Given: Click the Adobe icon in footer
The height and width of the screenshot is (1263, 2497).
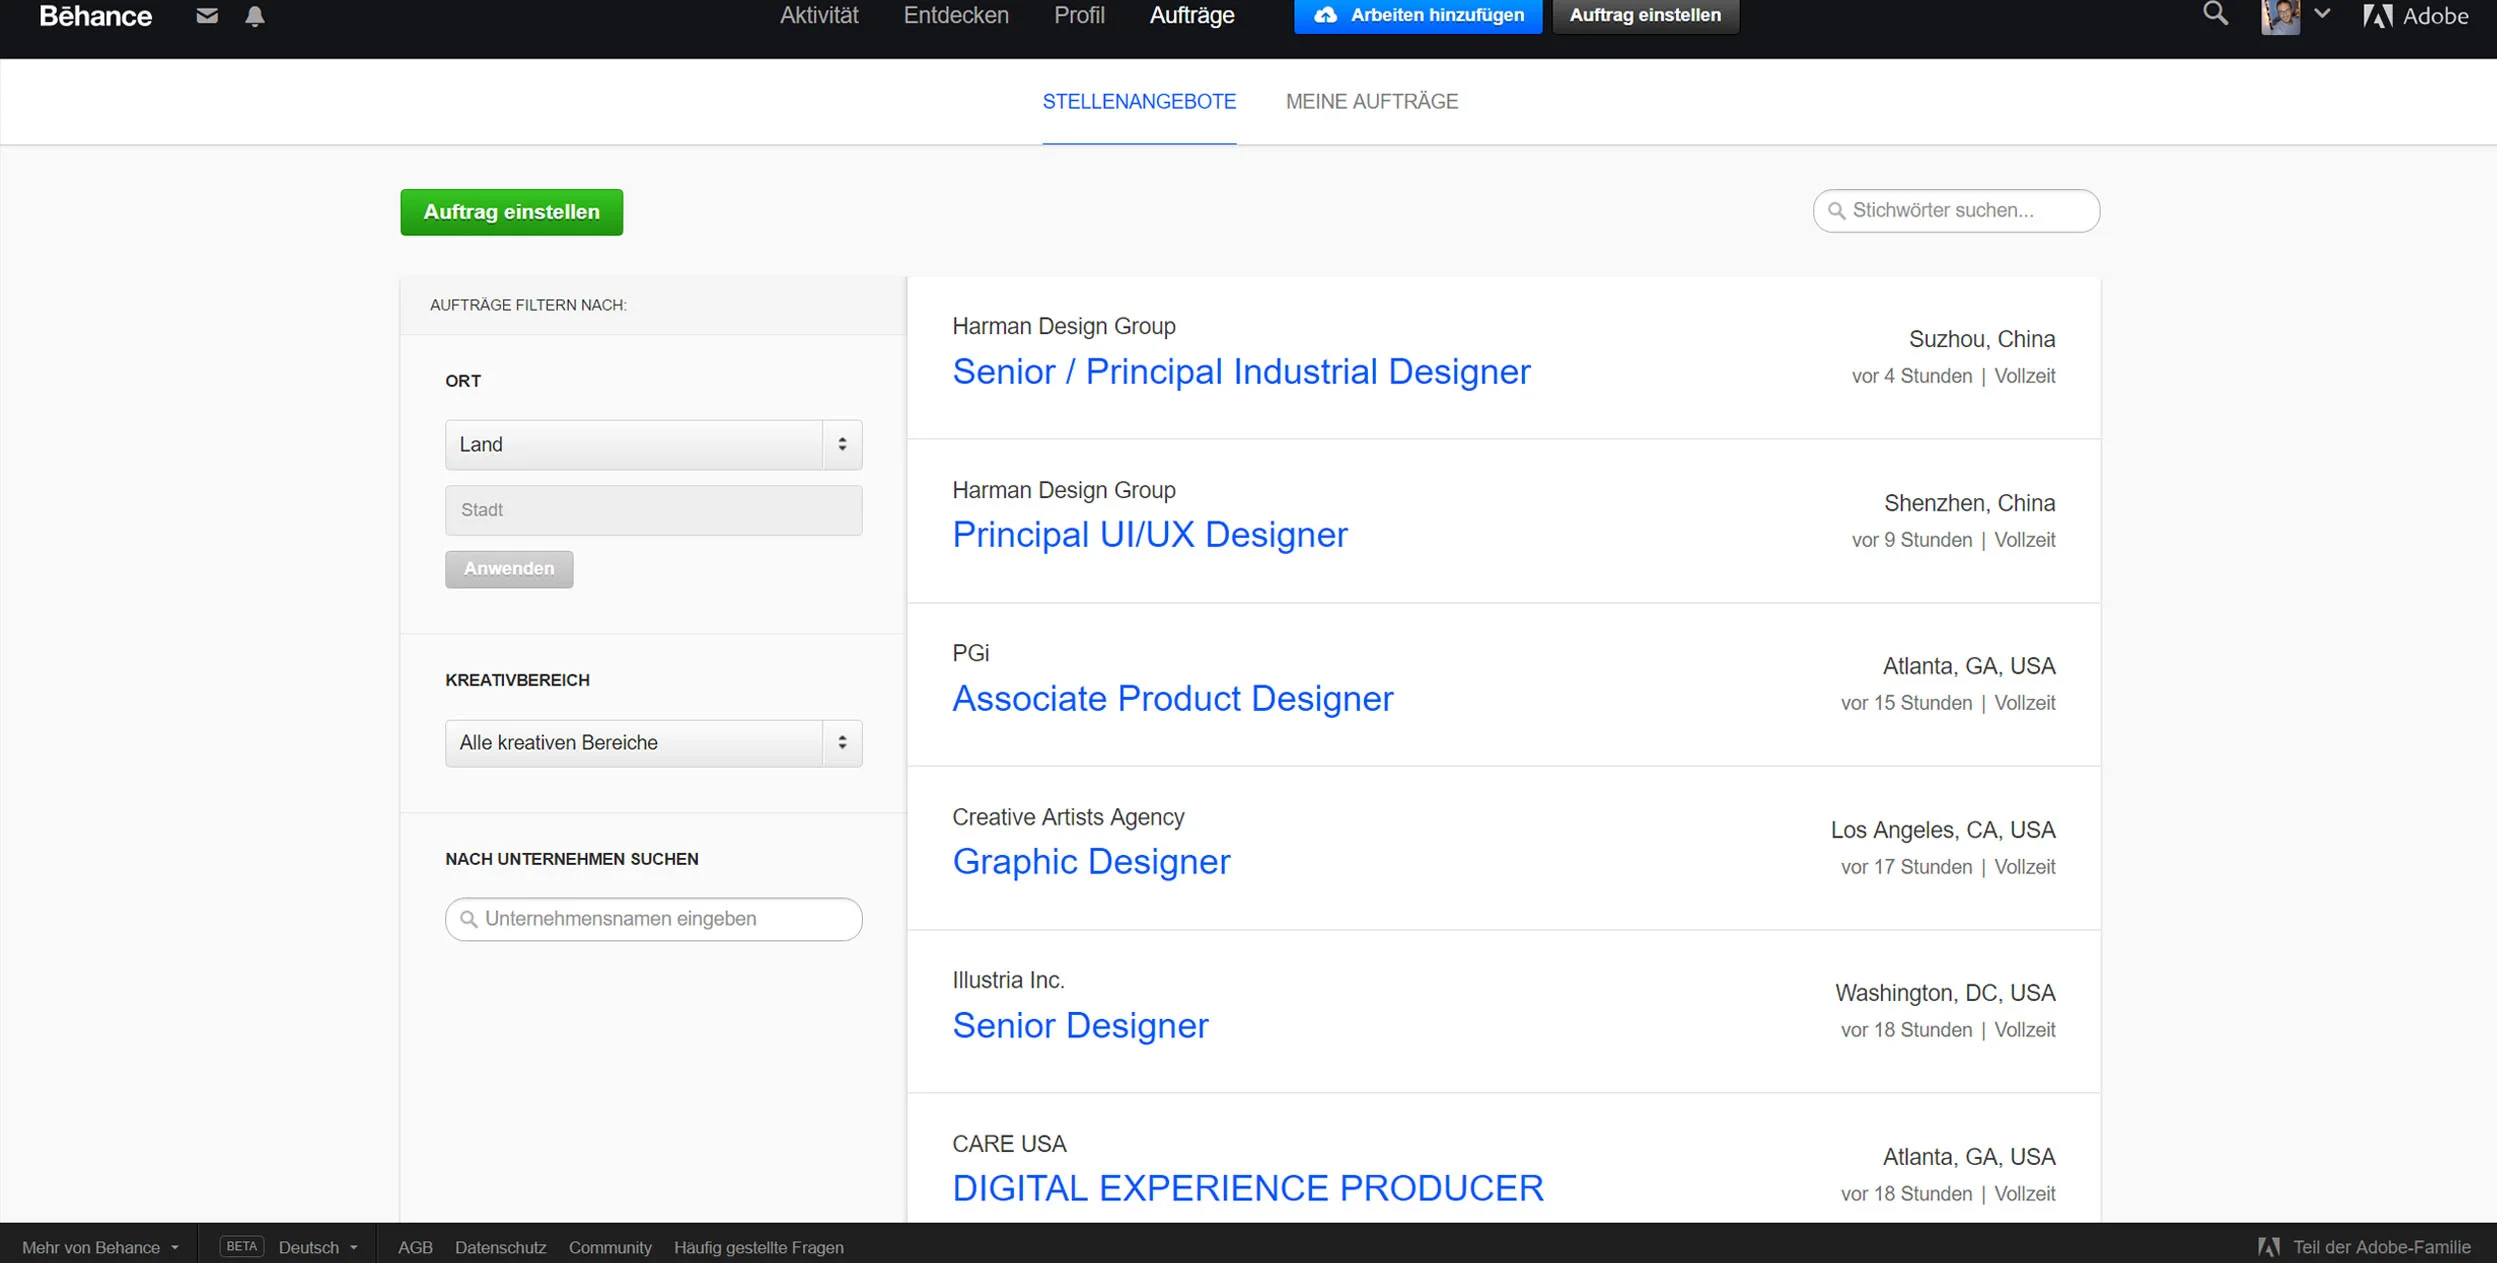Looking at the screenshot, I should (2269, 1247).
